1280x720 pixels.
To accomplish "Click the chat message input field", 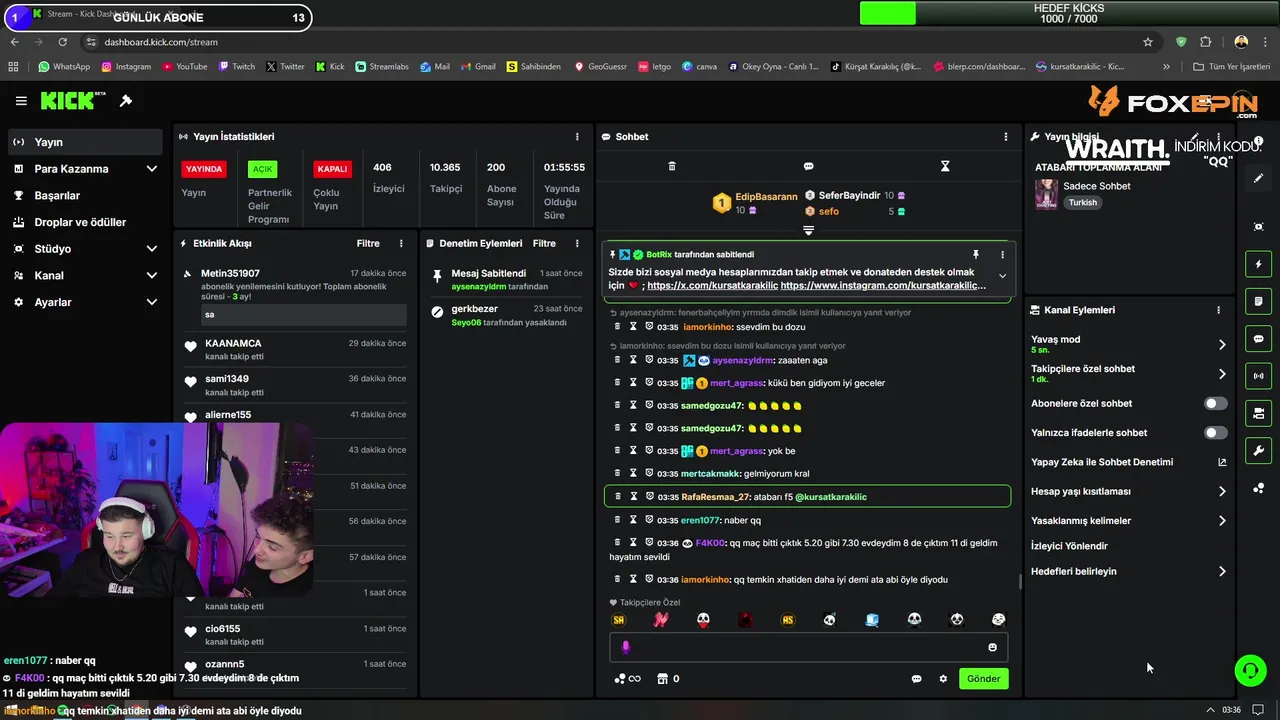I will (808, 647).
